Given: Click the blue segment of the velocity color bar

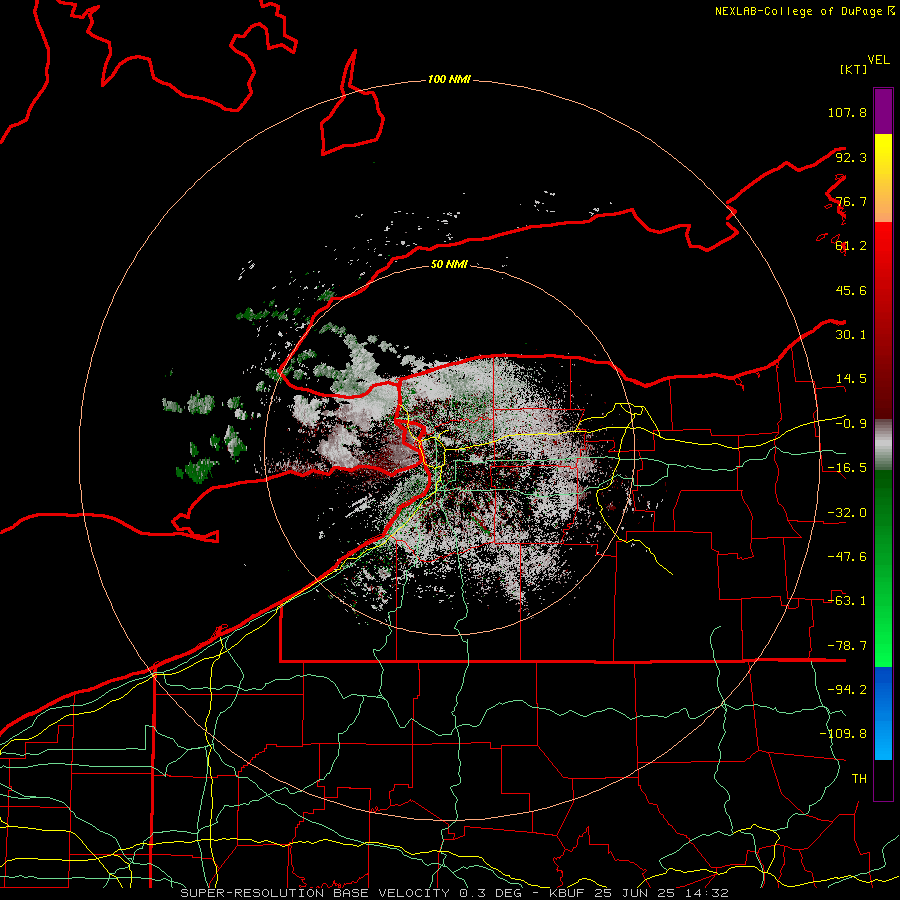Looking at the screenshot, I should click(883, 713).
